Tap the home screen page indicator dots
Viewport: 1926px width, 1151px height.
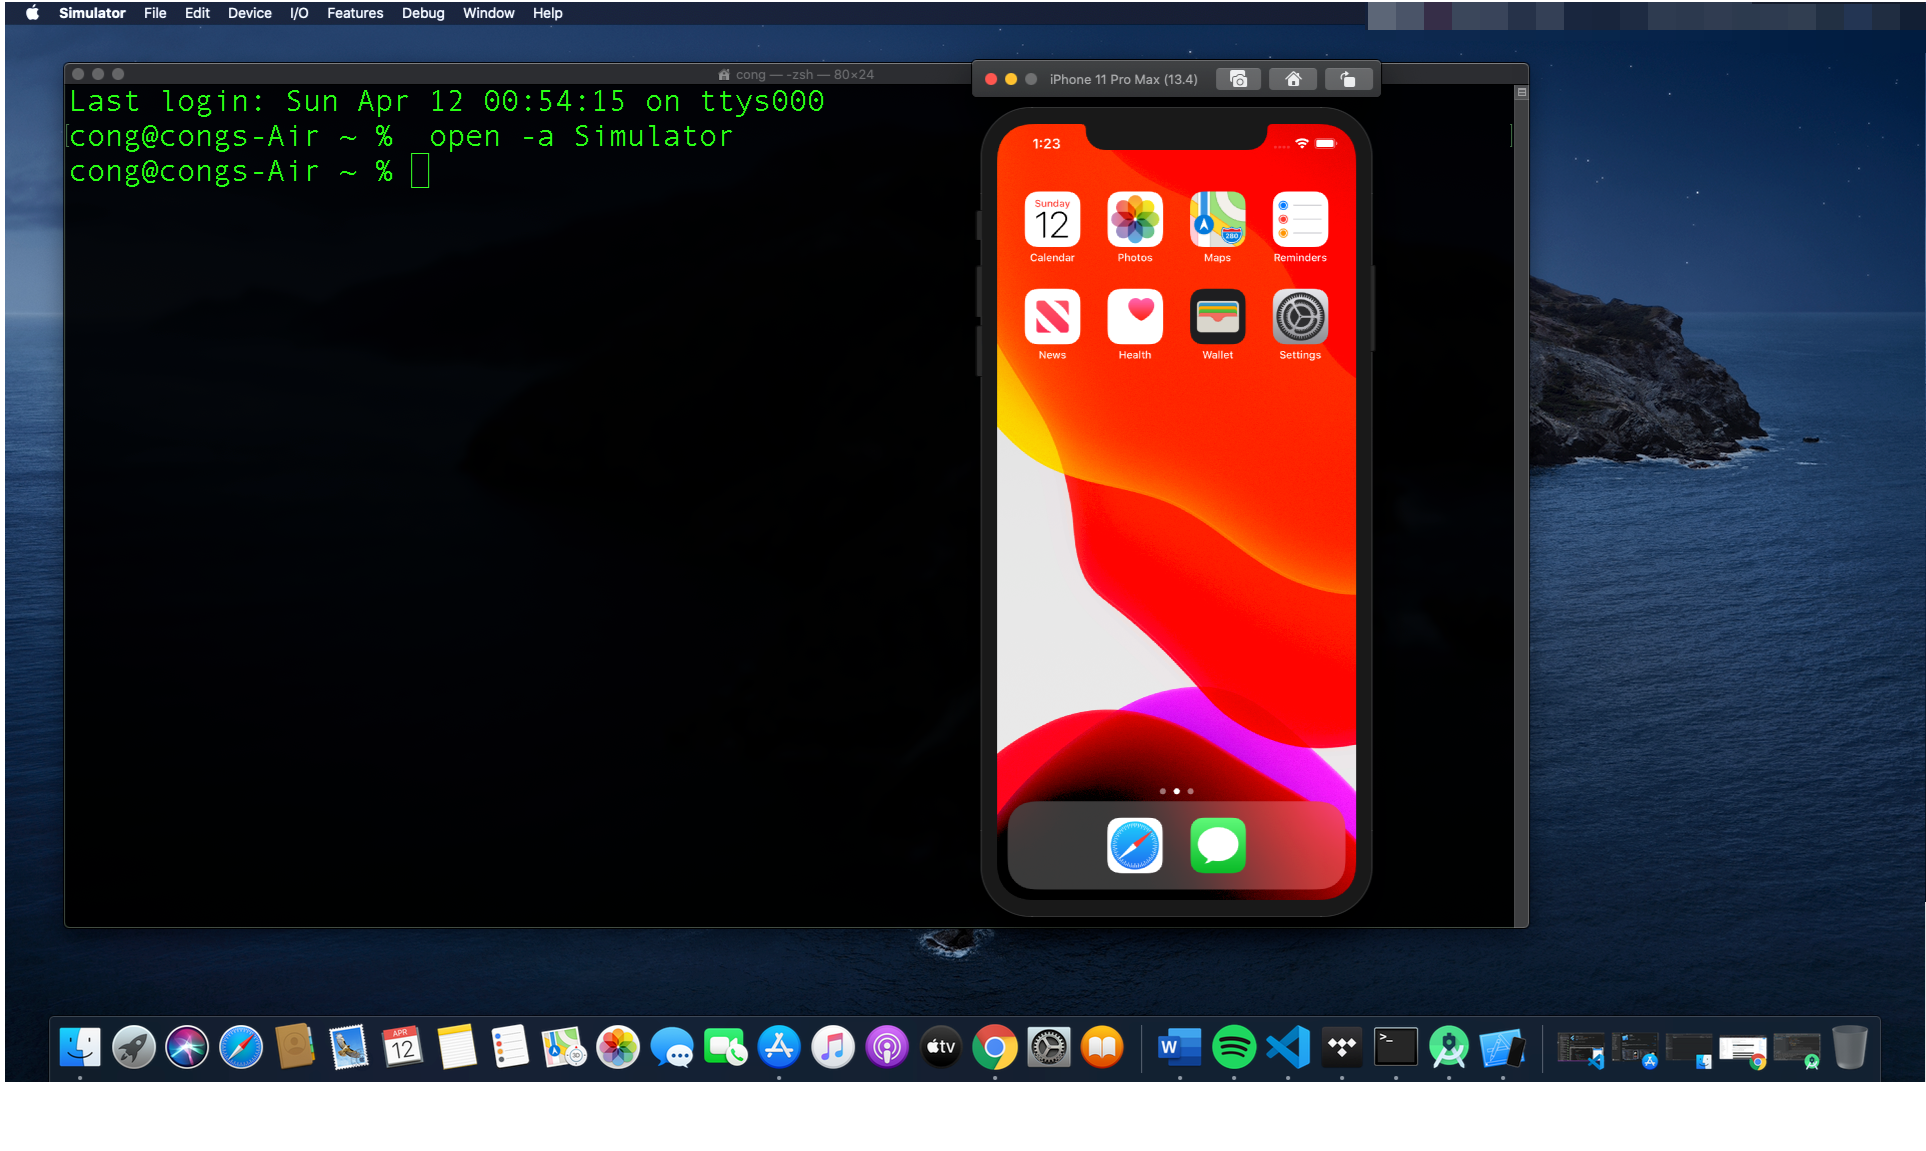point(1176,791)
